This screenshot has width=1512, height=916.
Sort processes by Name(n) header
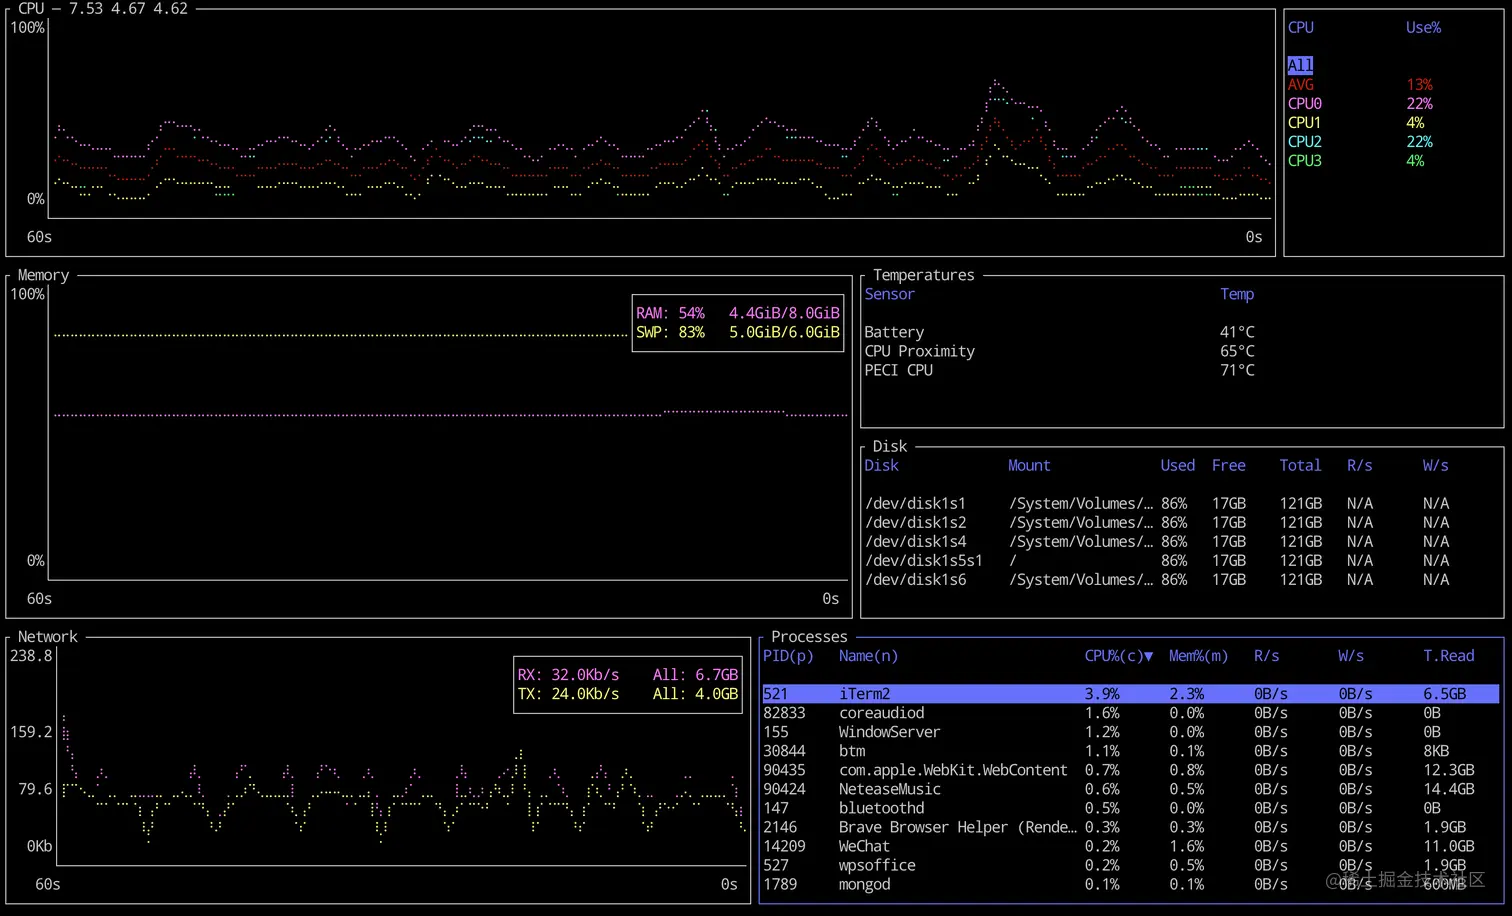point(868,656)
